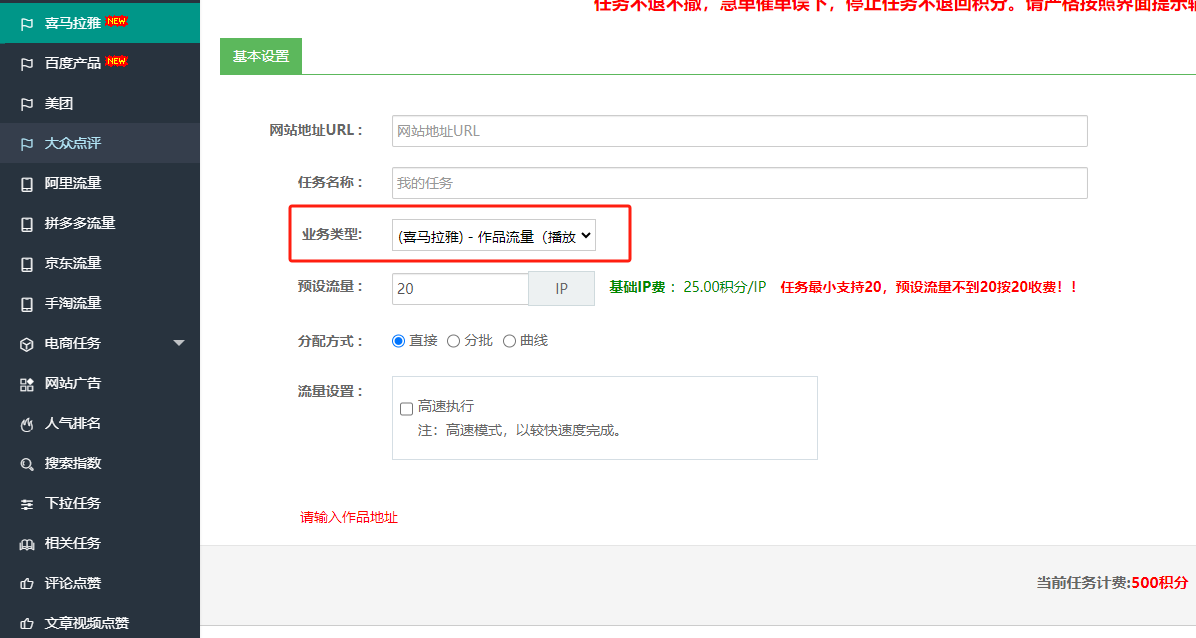Open 网站广告 in the sidebar
Screen dimensions: 1196x638
(100, 383)
